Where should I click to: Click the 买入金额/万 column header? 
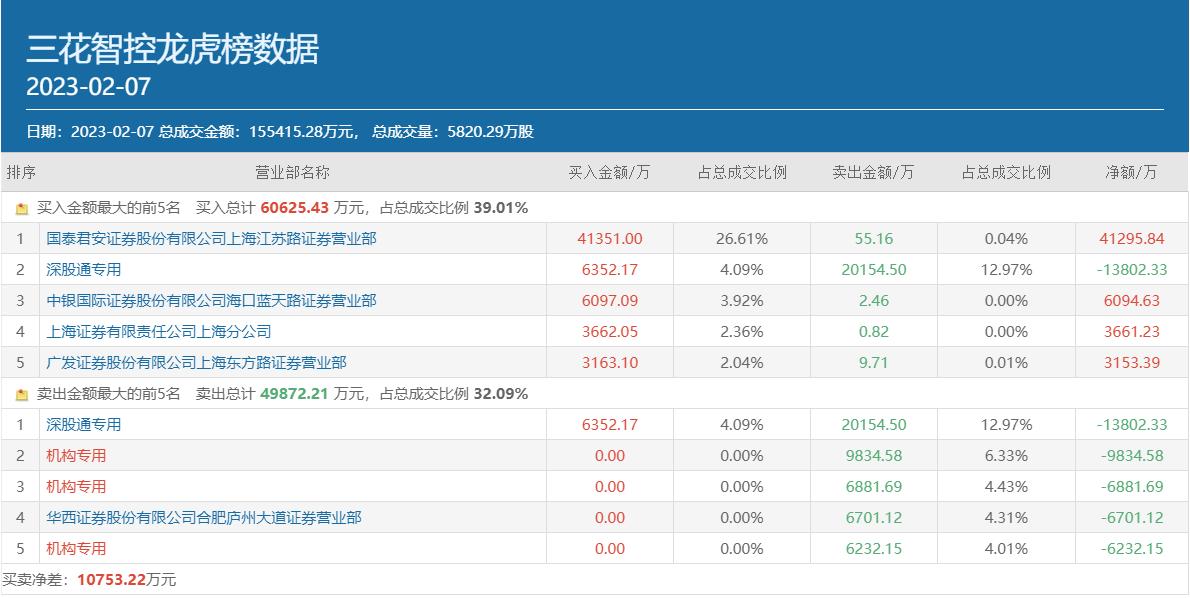point(609,172)
